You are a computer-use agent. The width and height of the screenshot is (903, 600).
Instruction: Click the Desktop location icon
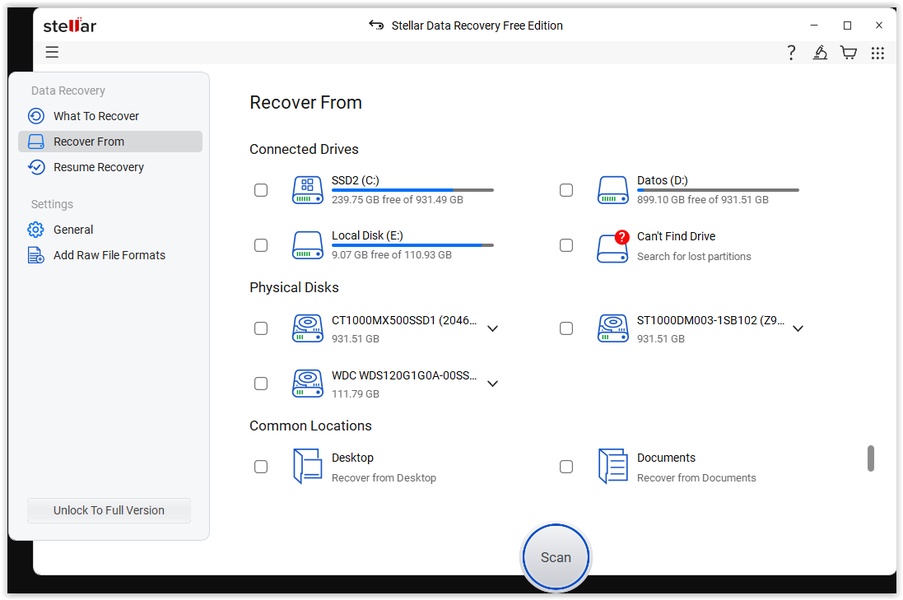pos(307,466)
